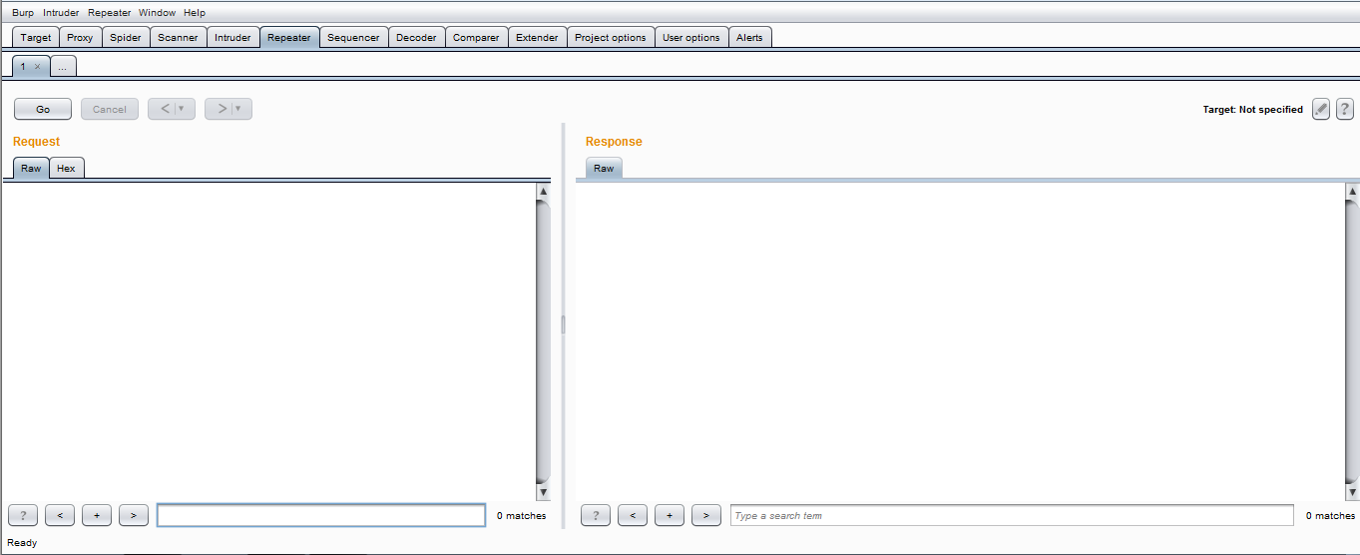This screenshot has width=1360, height=555.
Task: Close Repeater tab 1 with x
Action: click(x=37, y=66)
